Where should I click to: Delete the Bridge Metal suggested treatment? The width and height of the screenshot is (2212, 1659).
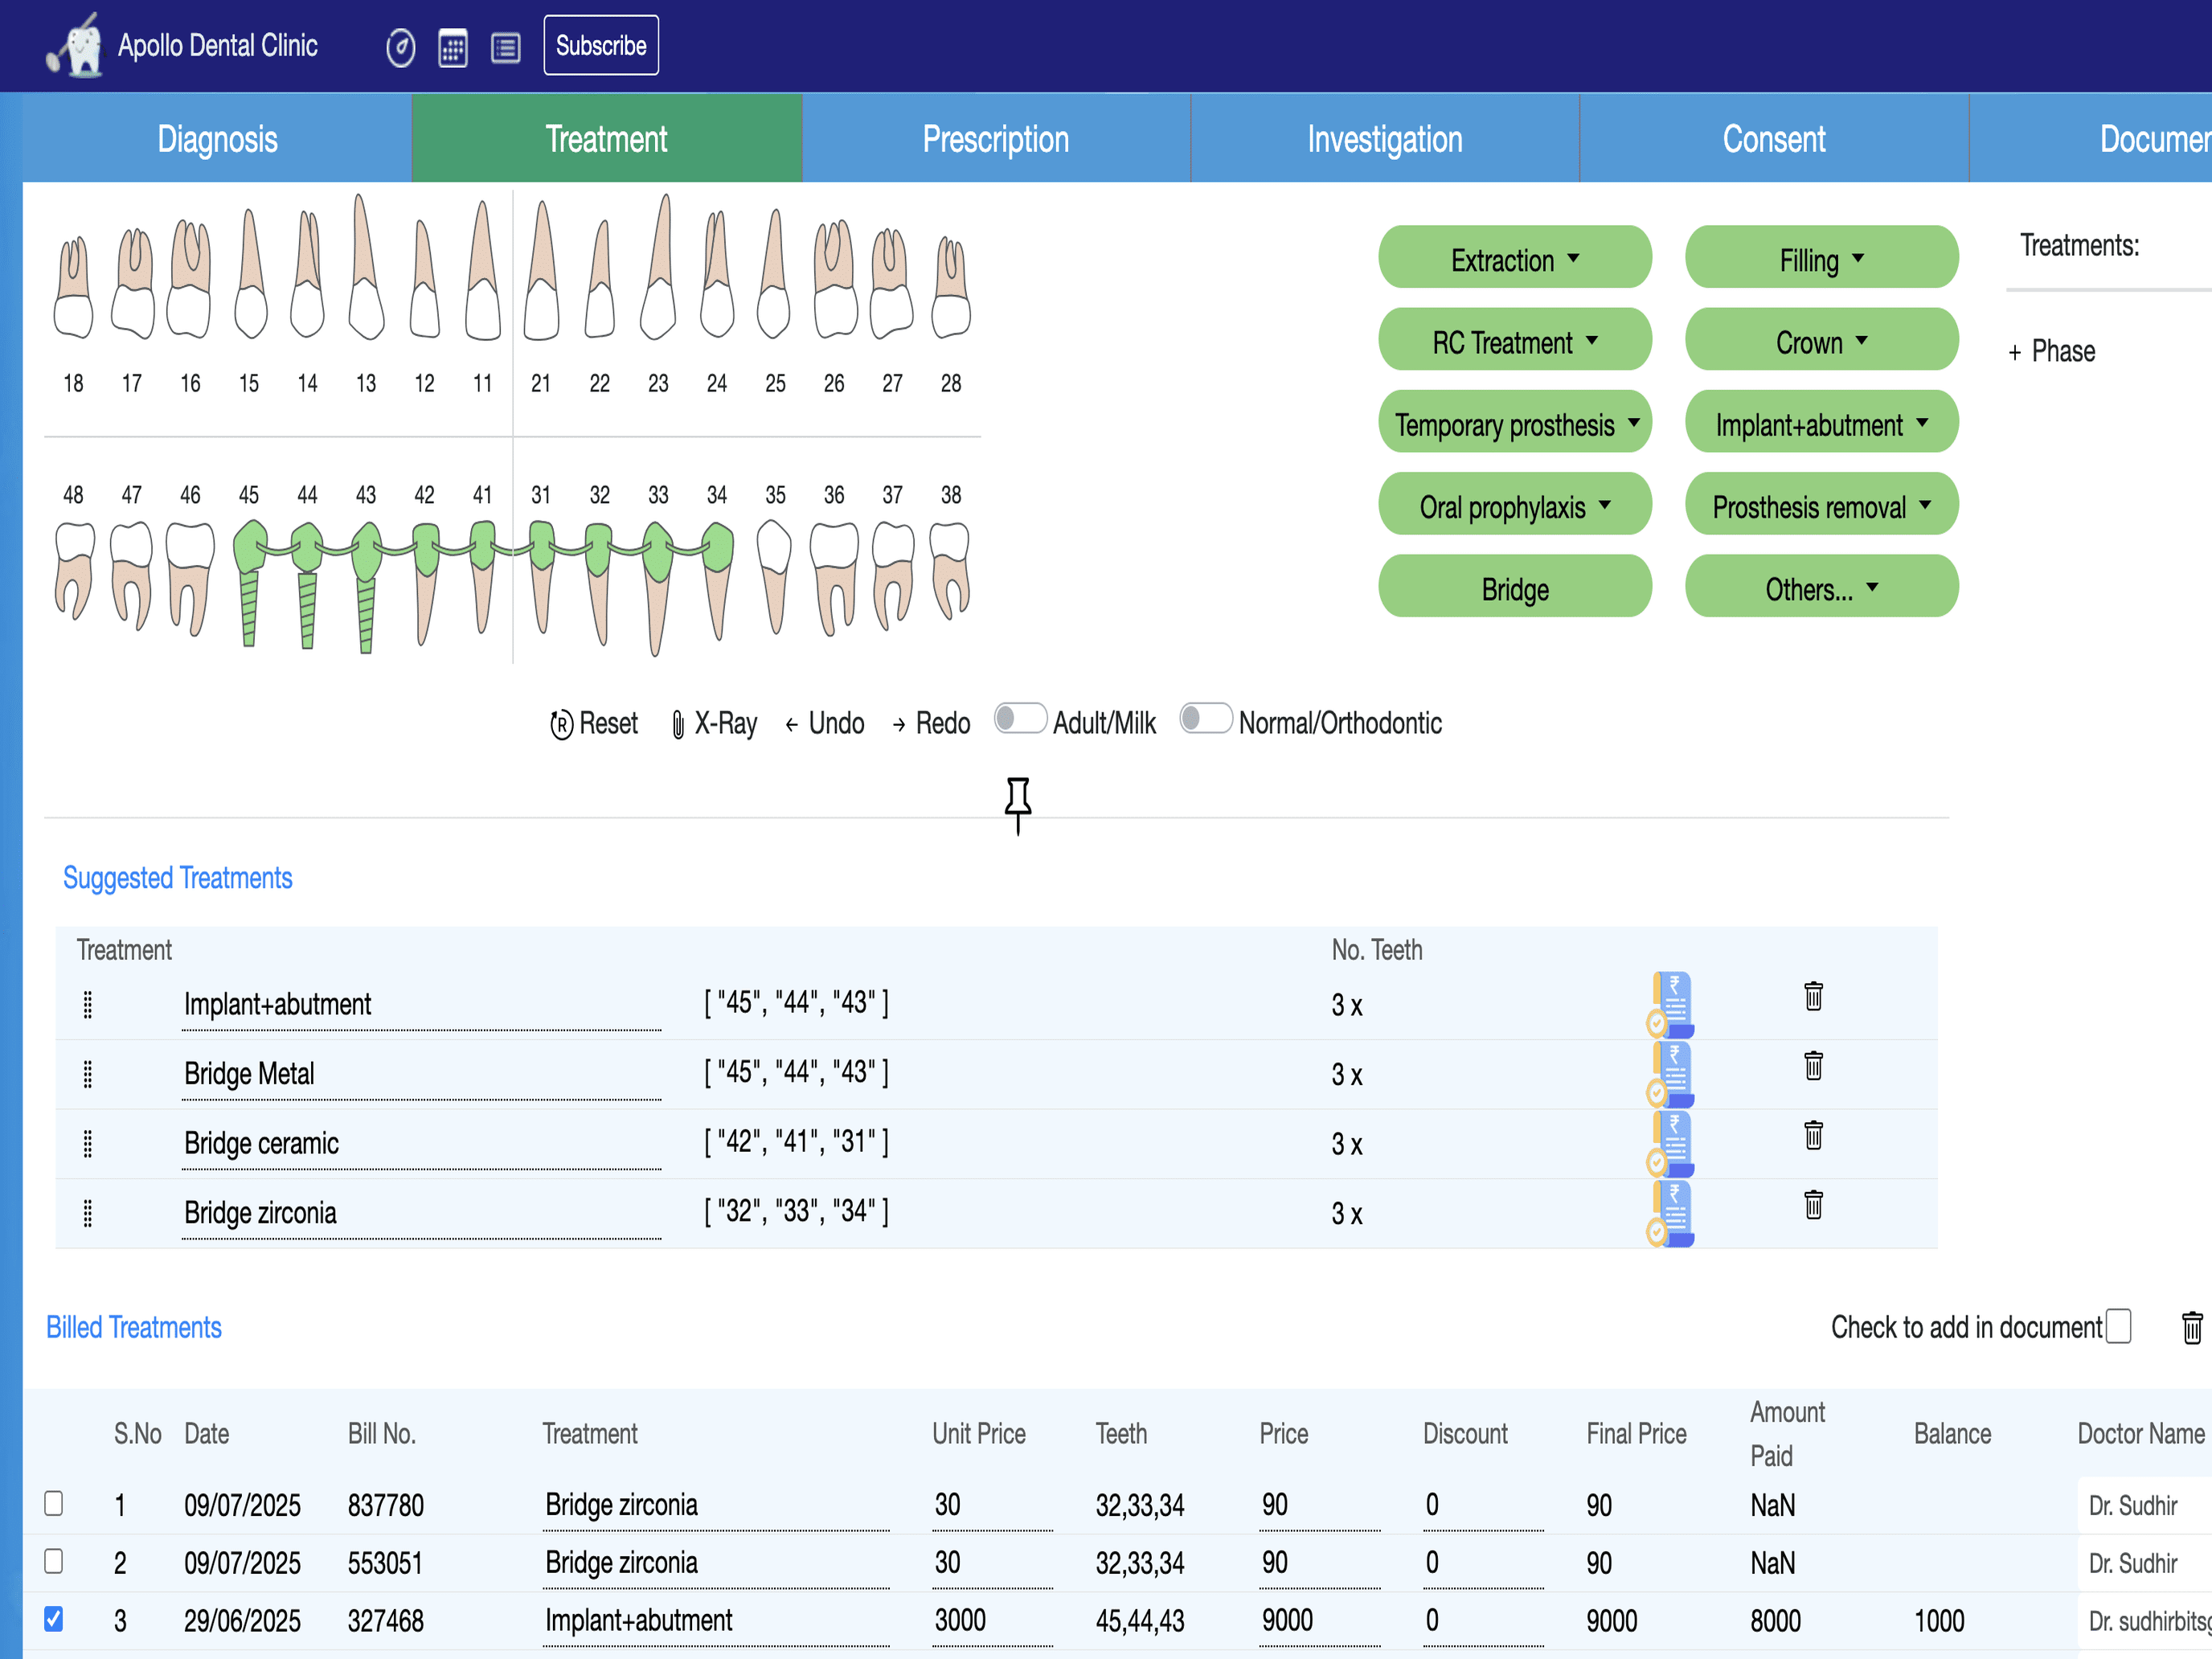[x=1814, y=1066]
